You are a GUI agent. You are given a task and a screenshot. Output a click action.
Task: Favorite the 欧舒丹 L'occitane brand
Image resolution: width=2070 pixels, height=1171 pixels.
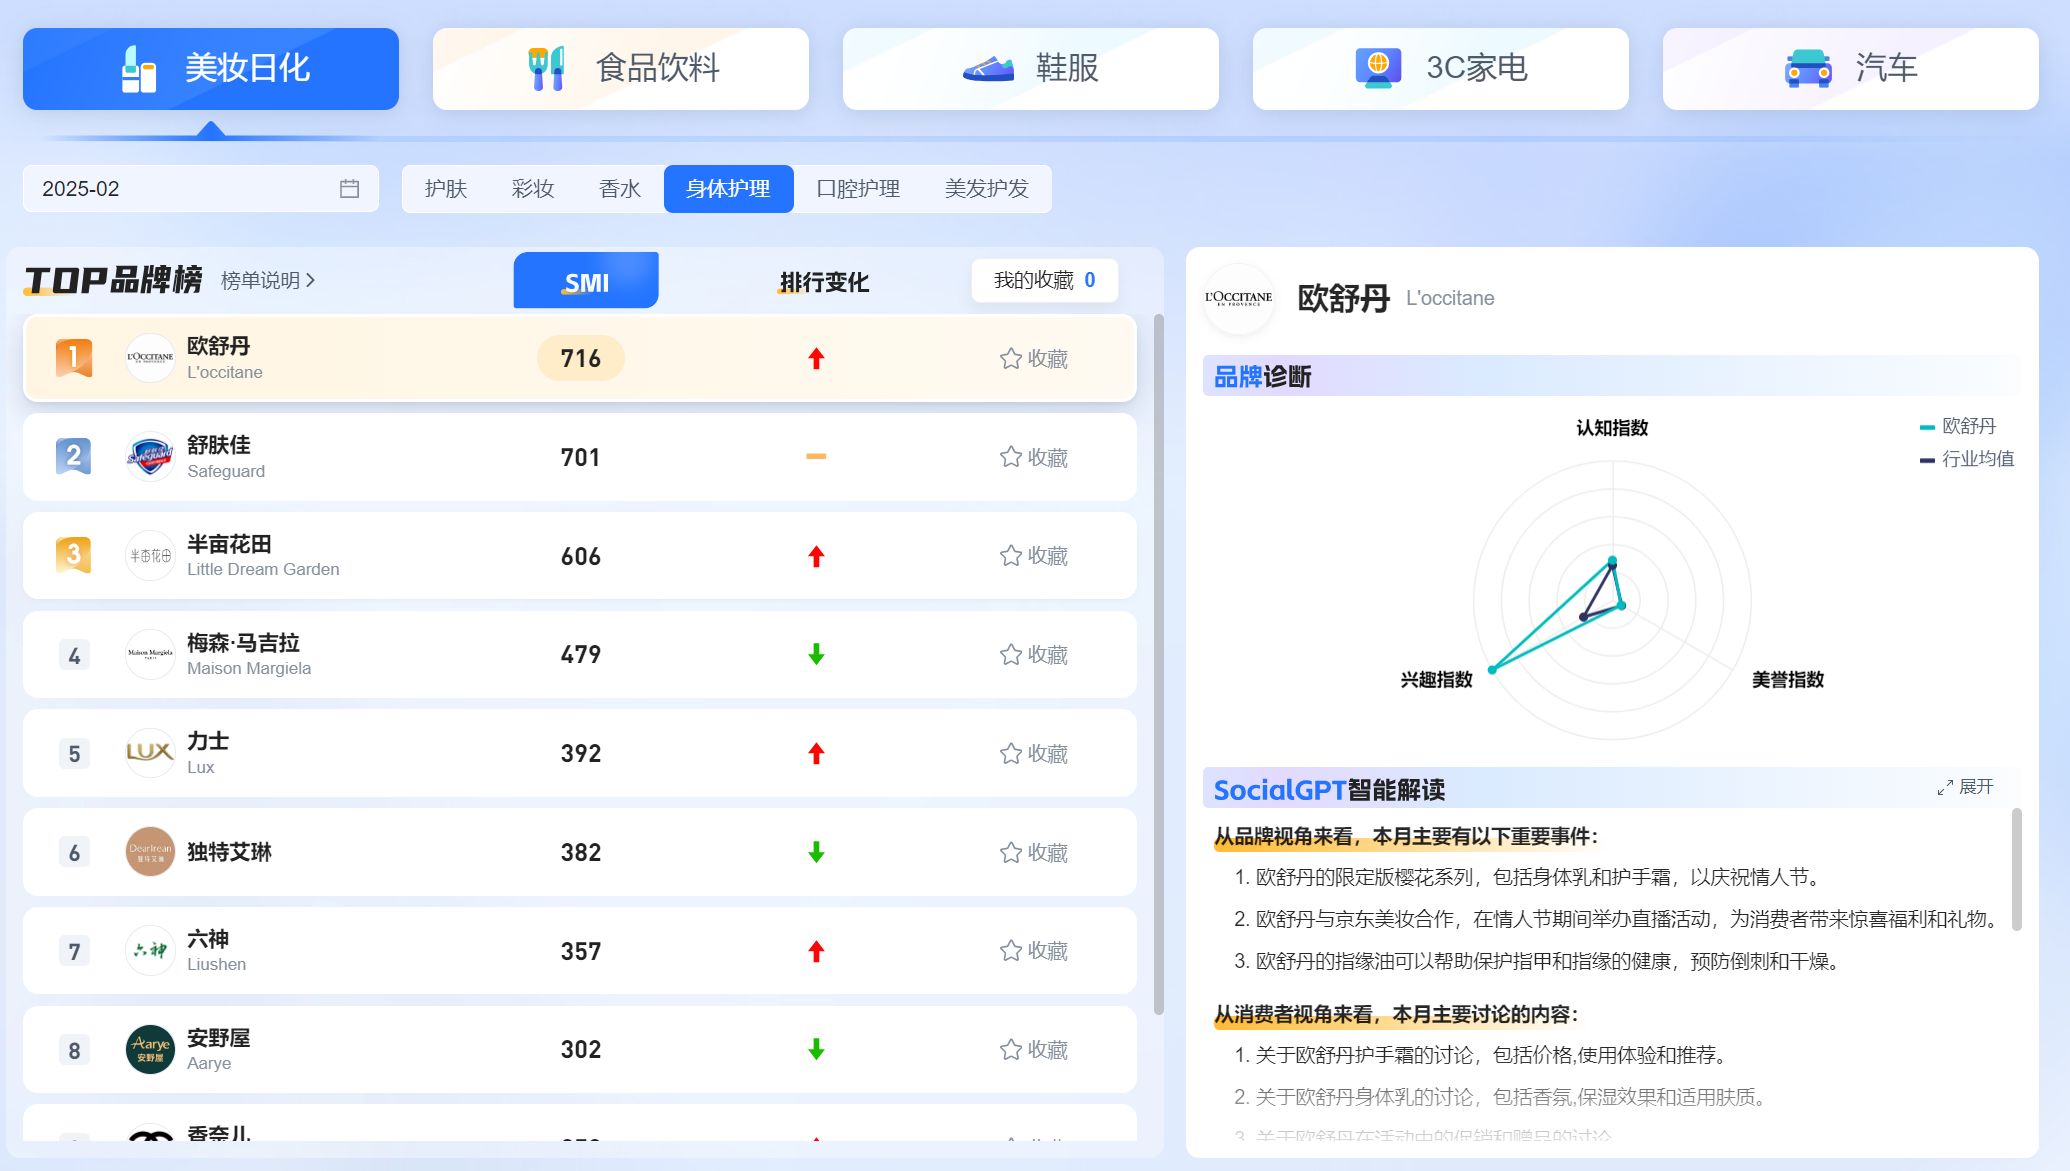(1033, 359)
